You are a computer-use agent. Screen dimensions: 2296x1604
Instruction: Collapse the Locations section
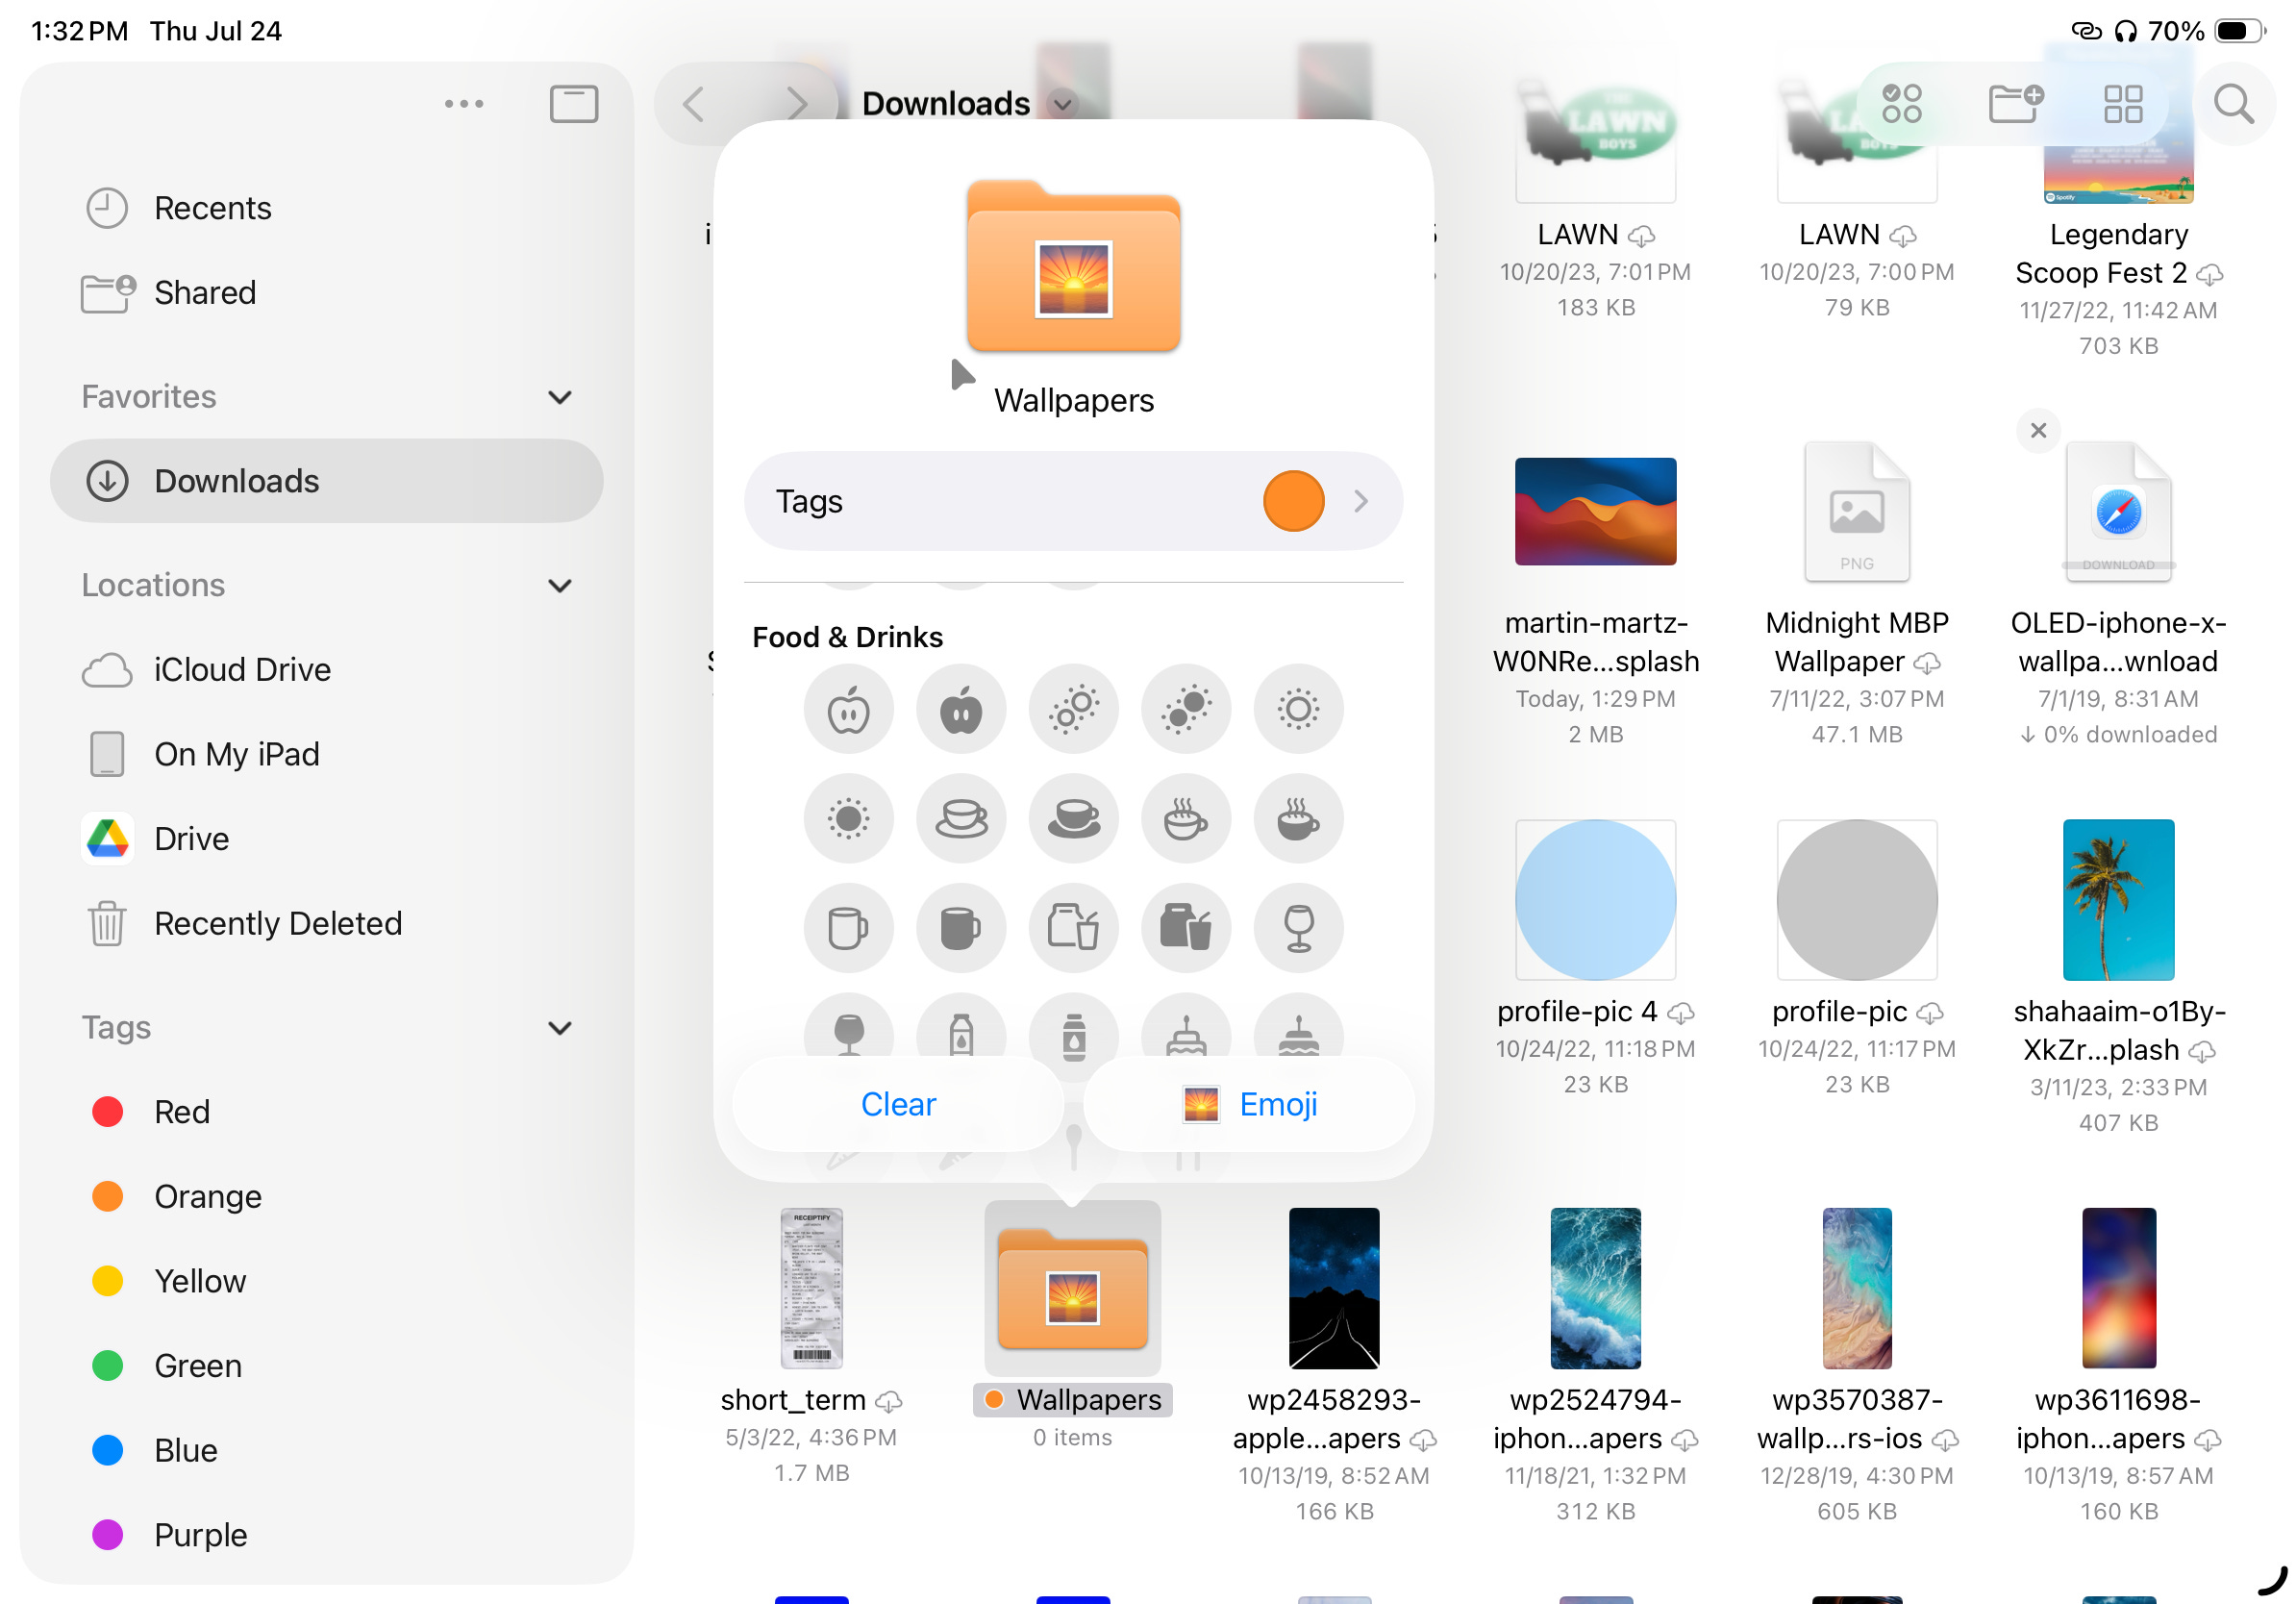[x=560, y=586]
